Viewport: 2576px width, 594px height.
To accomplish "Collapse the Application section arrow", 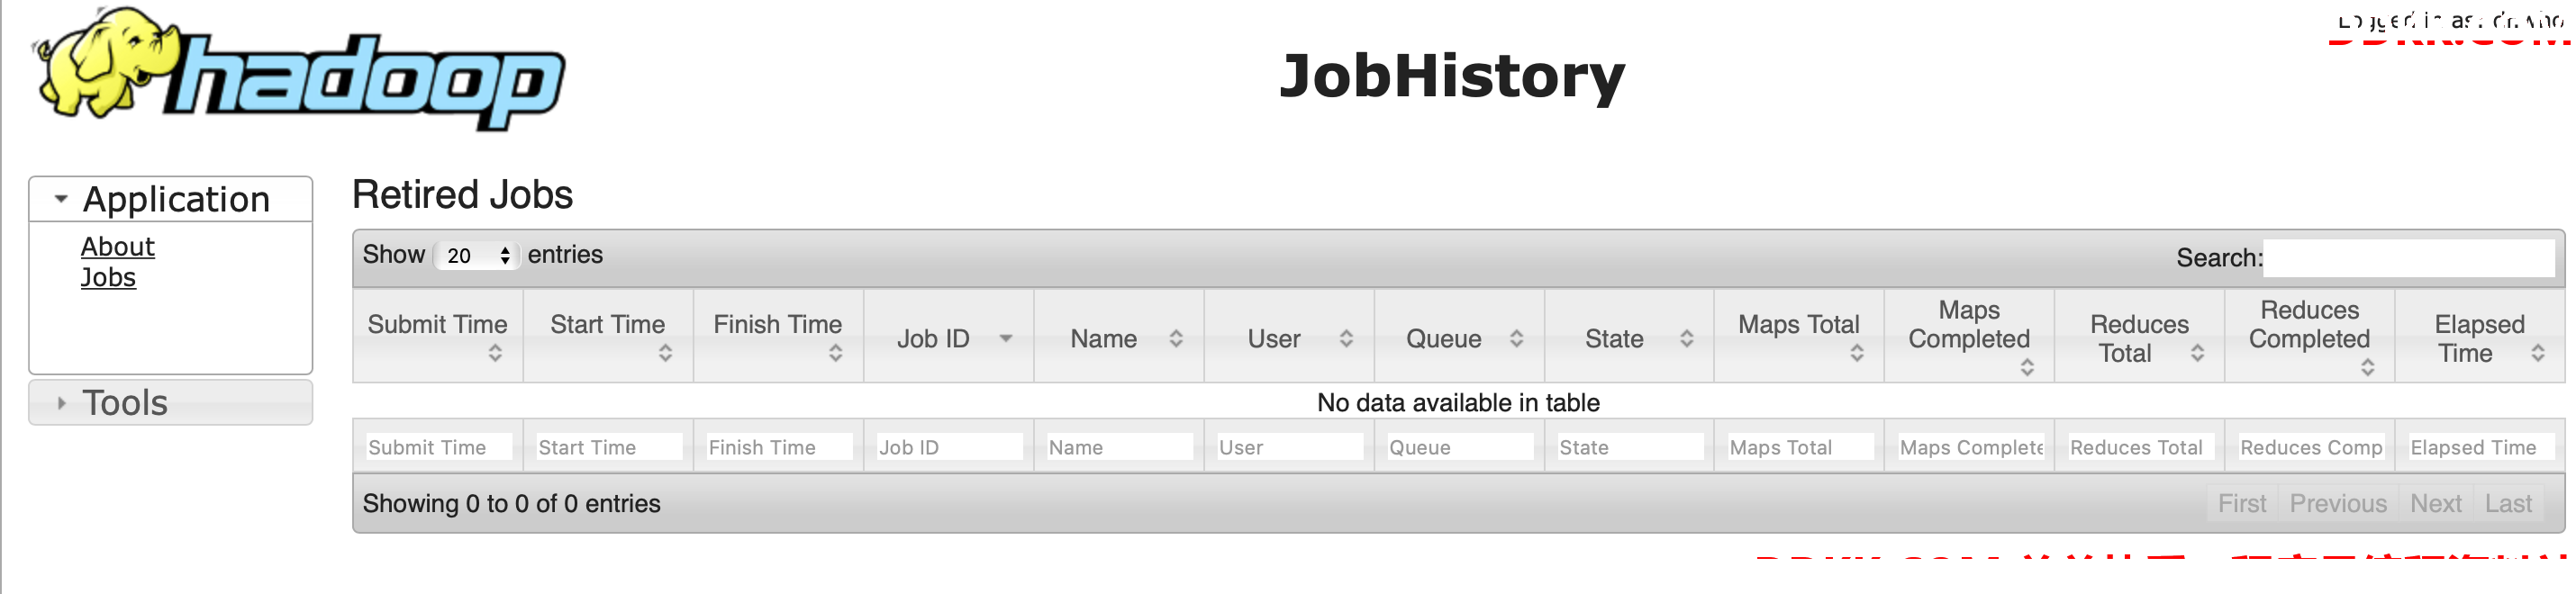I will [61, 199].
